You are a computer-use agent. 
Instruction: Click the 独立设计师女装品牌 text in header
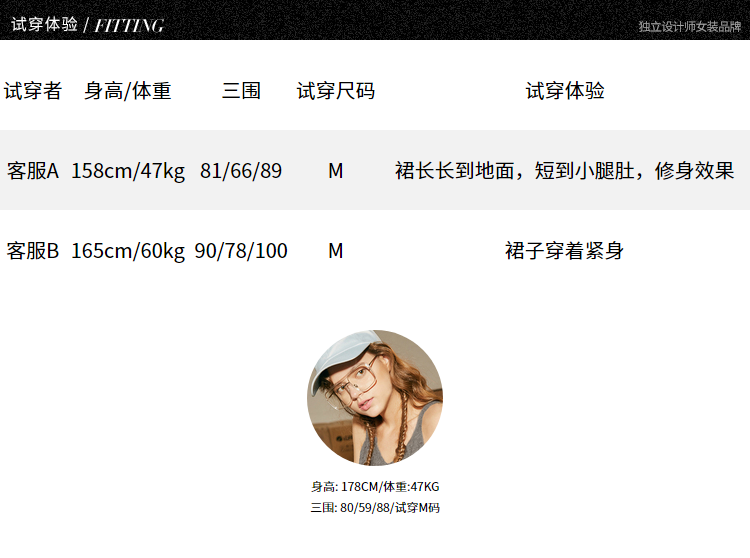(x=689, y=27)
